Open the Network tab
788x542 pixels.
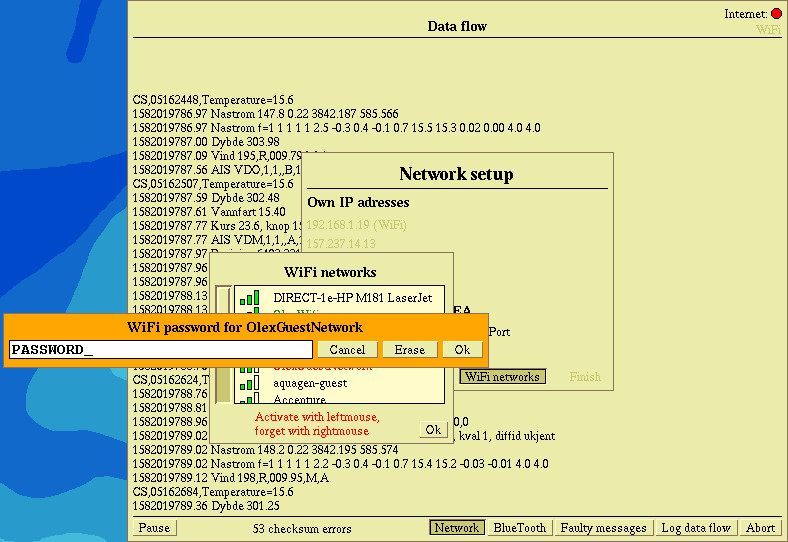(x=457, y=528)
